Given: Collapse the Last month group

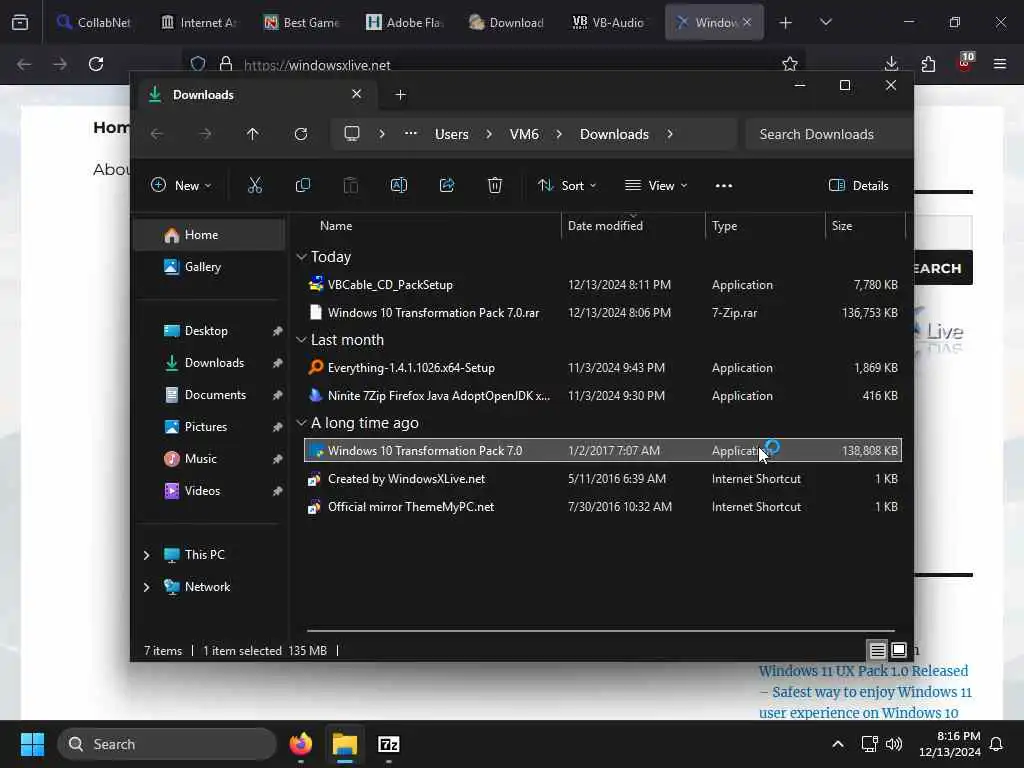Looking at the screenshot, I should click(x=301, y=340).
